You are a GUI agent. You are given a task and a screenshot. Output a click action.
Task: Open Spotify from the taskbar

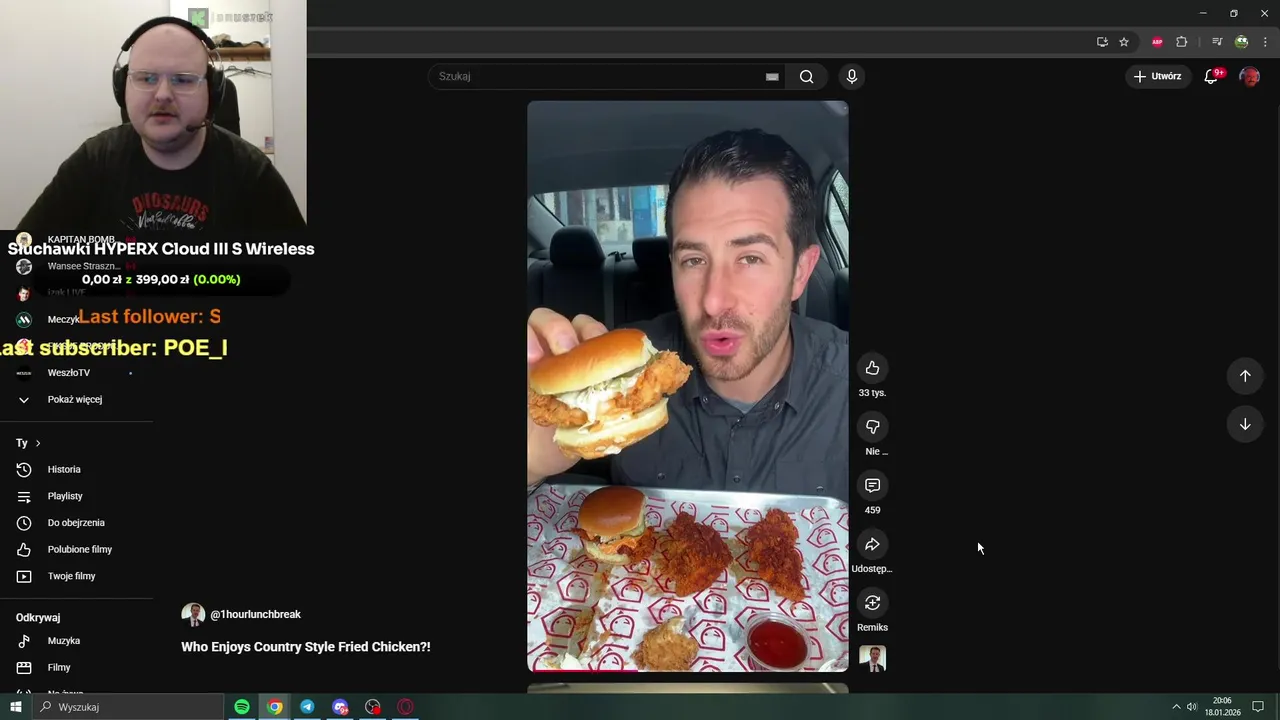pos(242,707)
